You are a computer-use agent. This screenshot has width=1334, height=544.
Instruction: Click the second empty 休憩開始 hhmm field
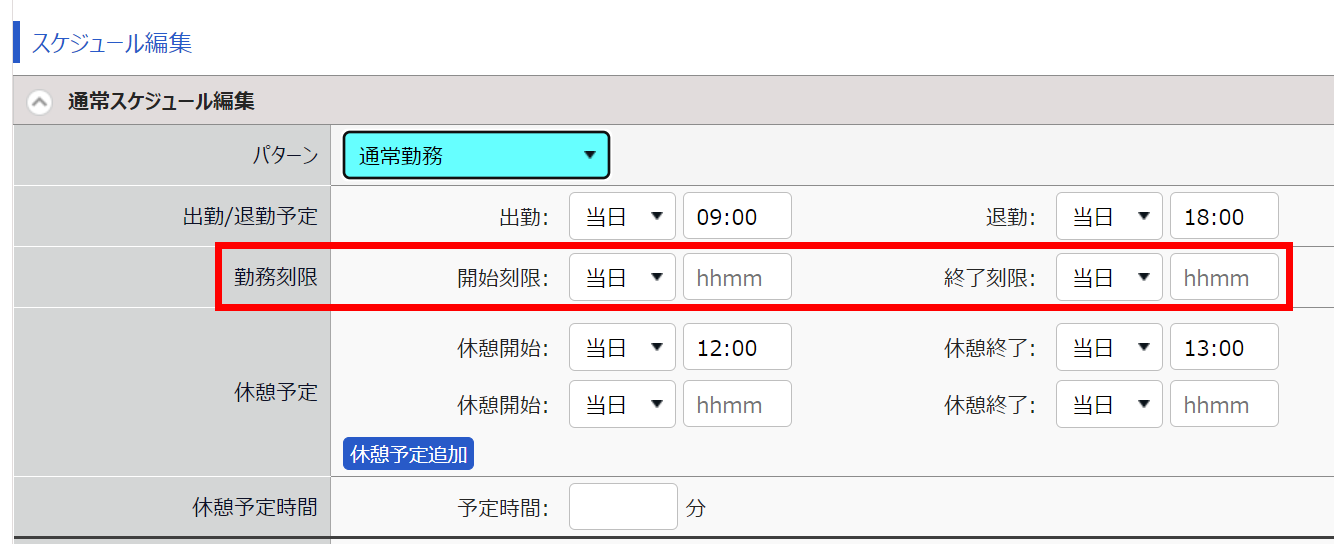(x=737, y=404)
